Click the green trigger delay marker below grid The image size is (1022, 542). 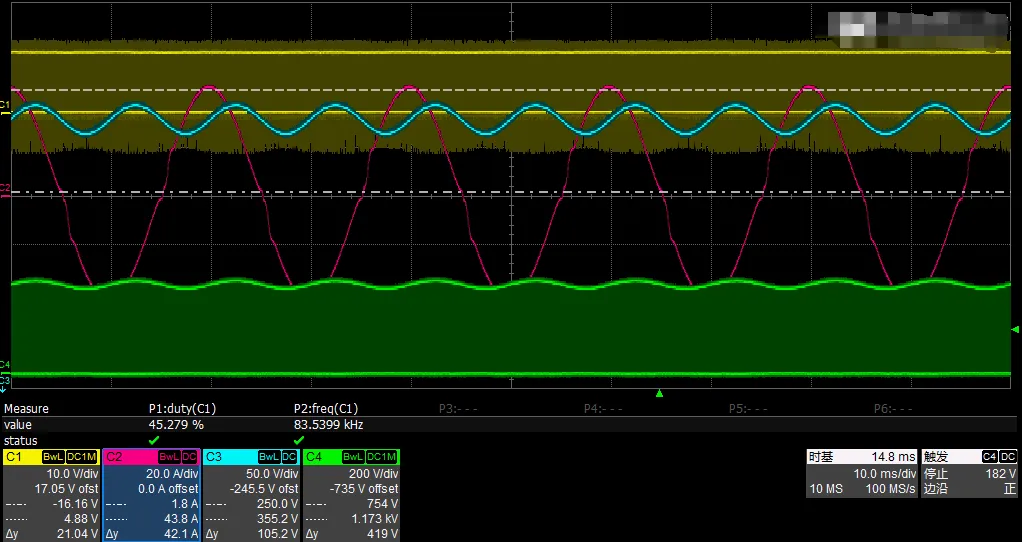coord(659,394)
